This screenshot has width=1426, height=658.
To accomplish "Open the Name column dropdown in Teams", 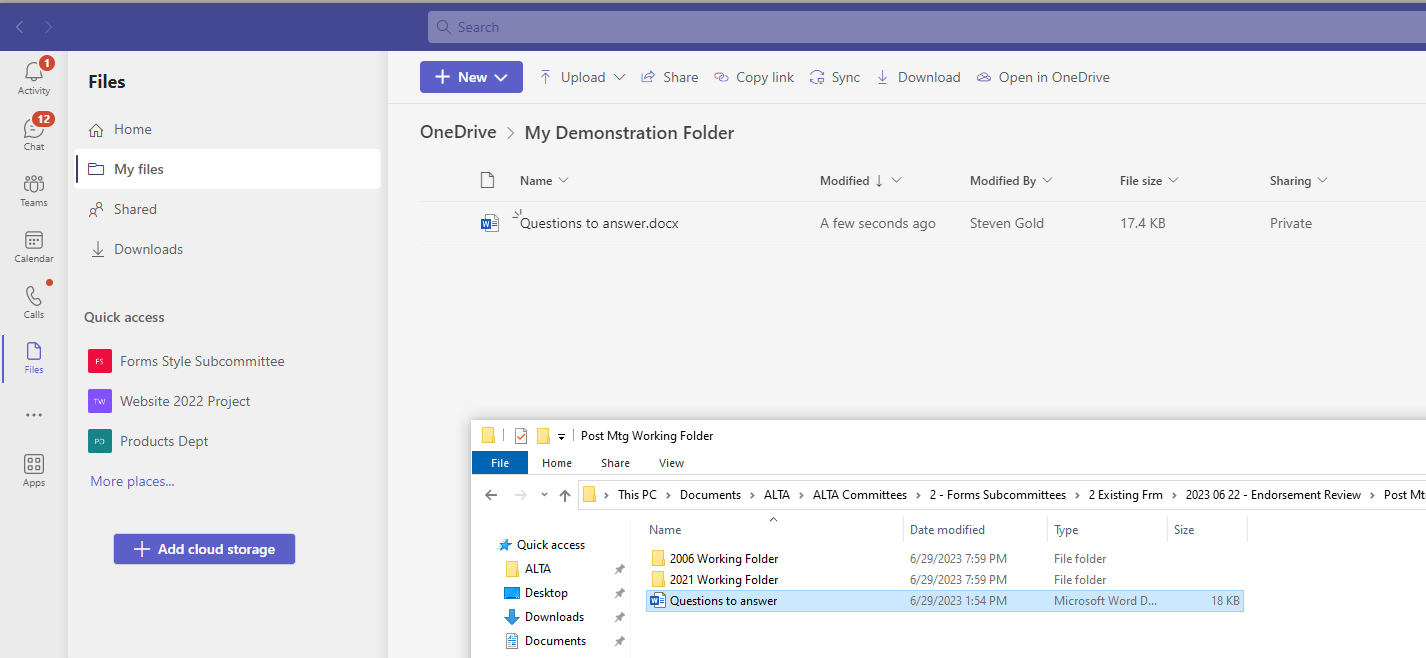I will (x=563, y=181).
